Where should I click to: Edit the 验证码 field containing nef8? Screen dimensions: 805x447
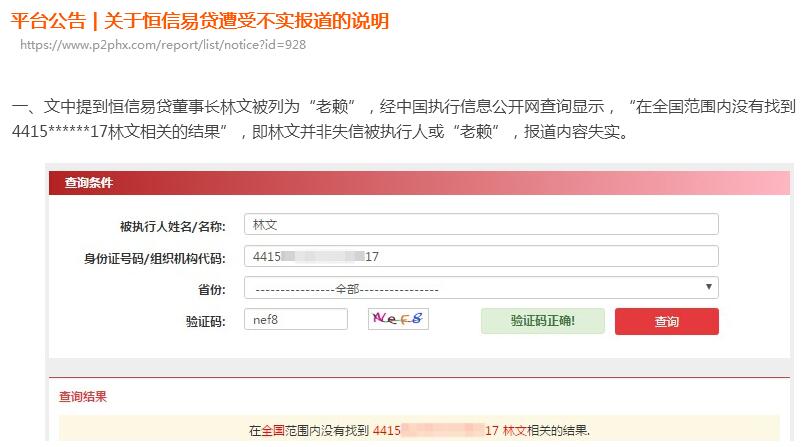pyautogui.click(x=296, y=319)
